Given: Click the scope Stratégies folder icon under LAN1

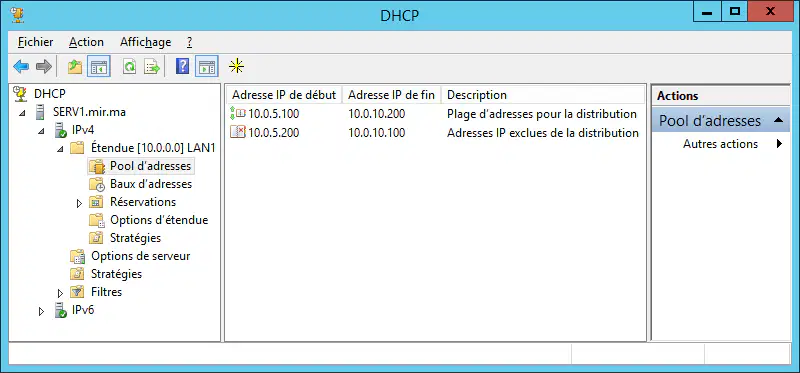Looking at the screenshot, I should (x=96, y=238).
